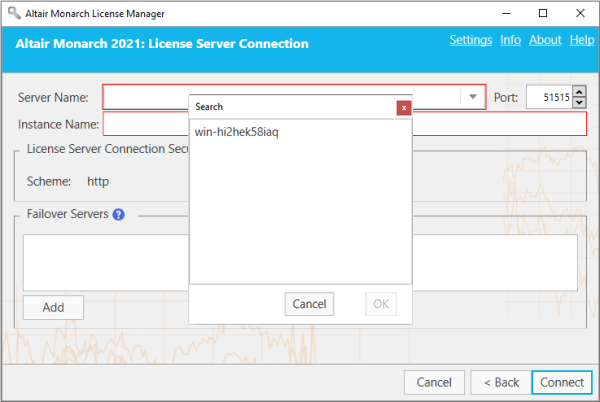Open the Help link

(x=581, y=40)
